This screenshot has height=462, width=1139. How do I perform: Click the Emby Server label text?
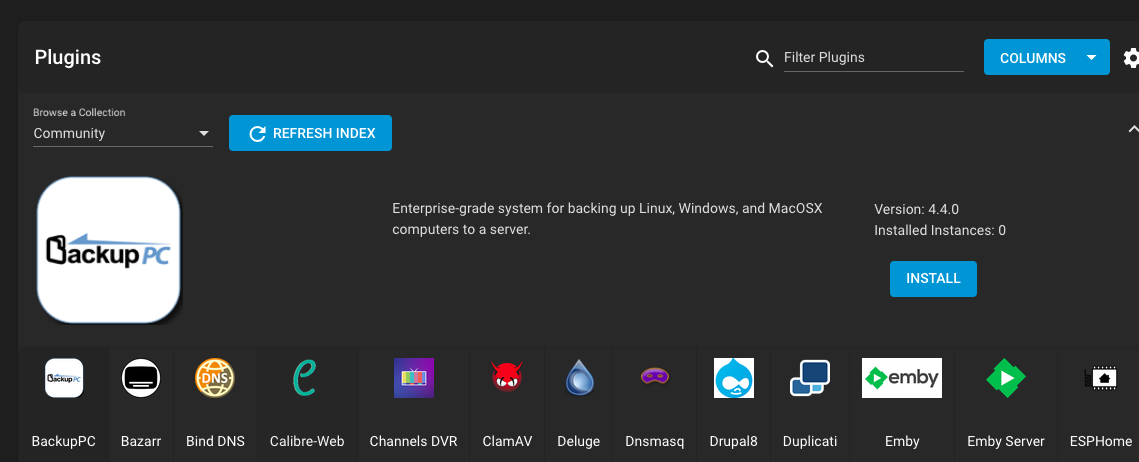coord(1005,441)
